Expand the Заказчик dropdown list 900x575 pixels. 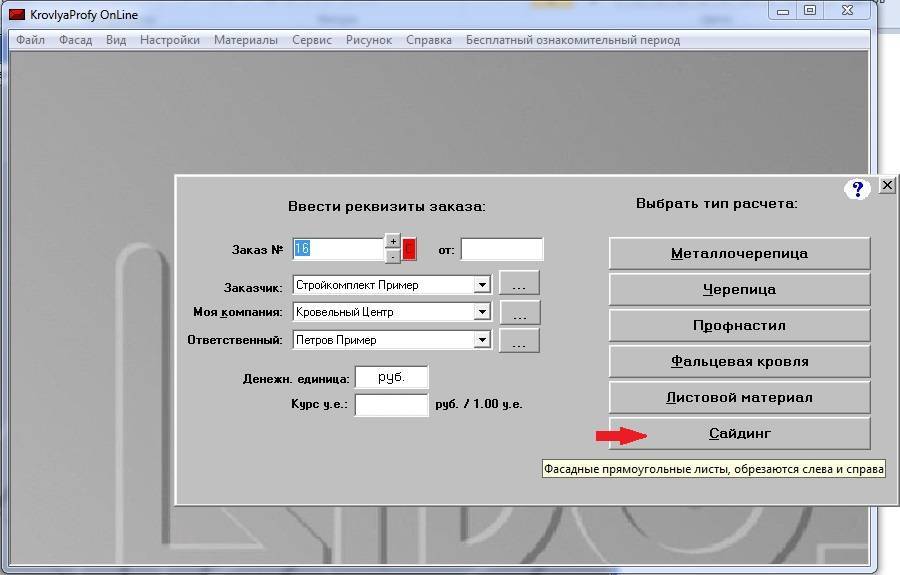(482, 285)
